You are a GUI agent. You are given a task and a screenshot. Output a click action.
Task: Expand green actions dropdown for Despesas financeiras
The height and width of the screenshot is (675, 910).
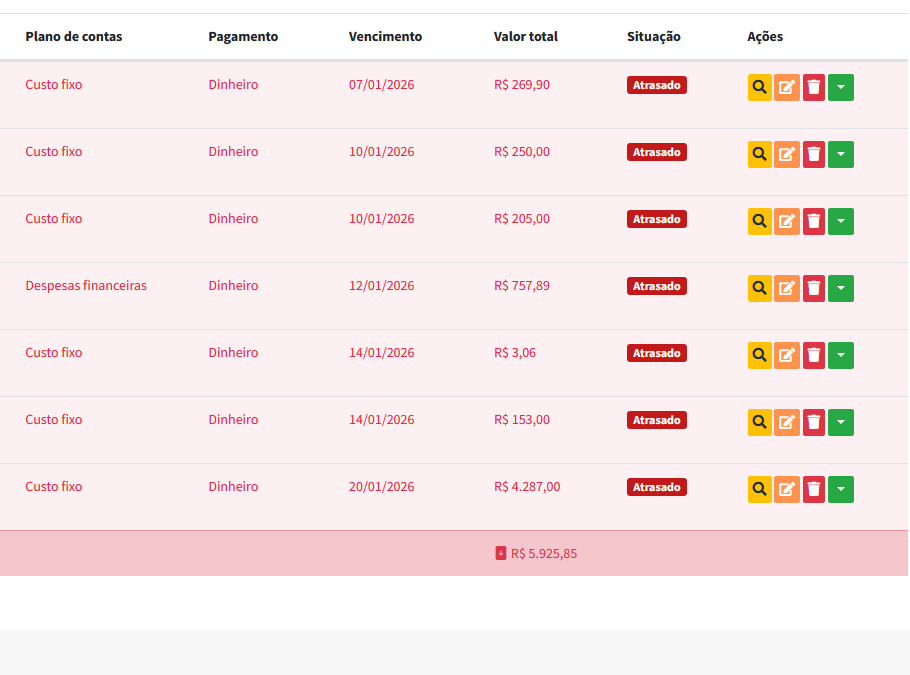point(841,289)
